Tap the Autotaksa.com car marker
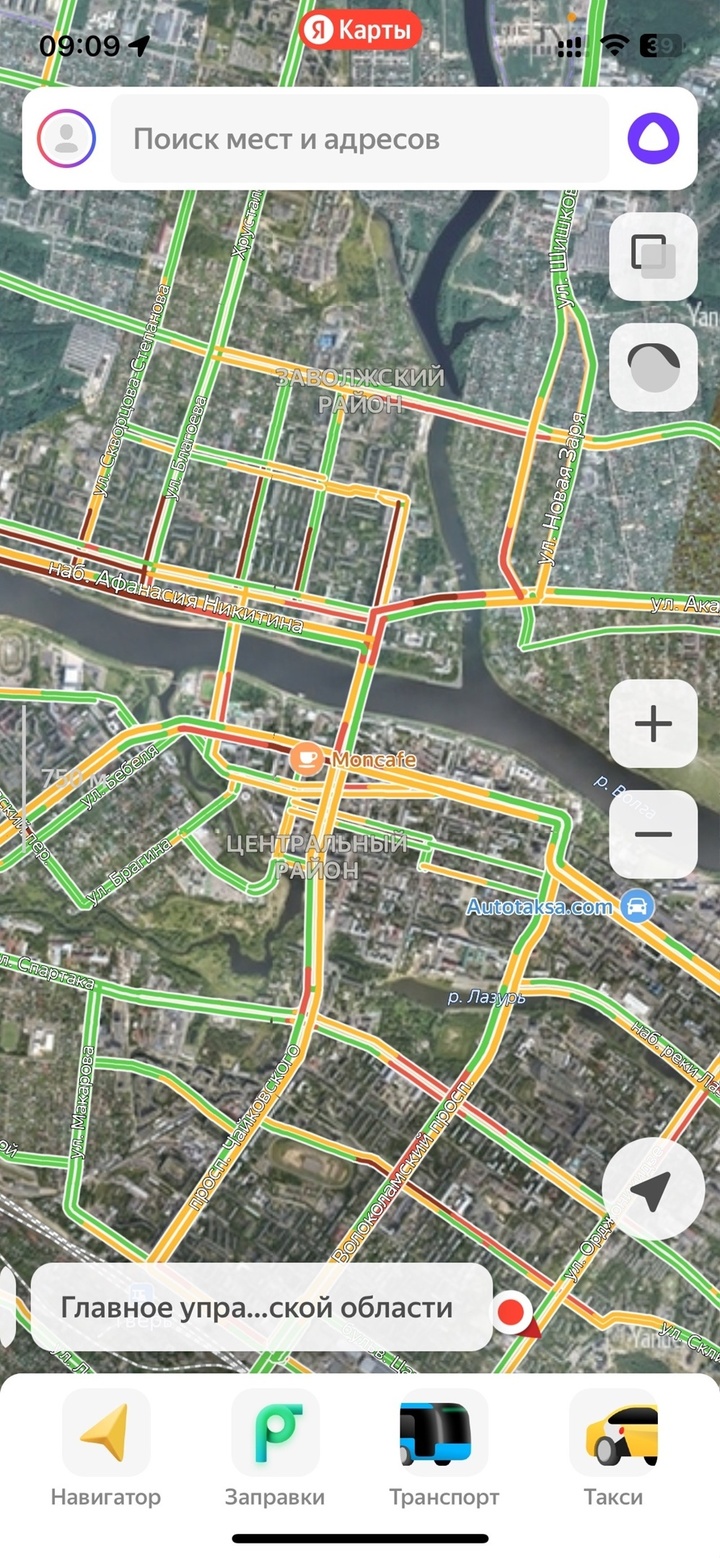Screen dimensions: 720x1558 pyautogui.click(x=635, y=907)
